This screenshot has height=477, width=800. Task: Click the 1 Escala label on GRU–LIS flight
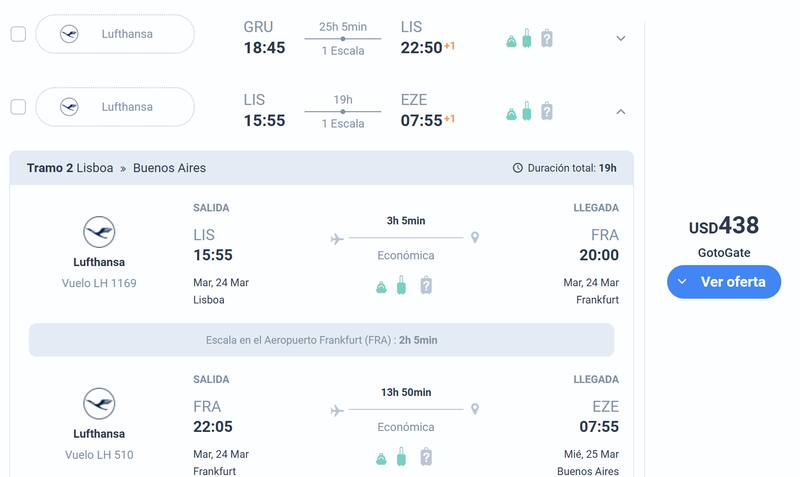pos(343,51)
